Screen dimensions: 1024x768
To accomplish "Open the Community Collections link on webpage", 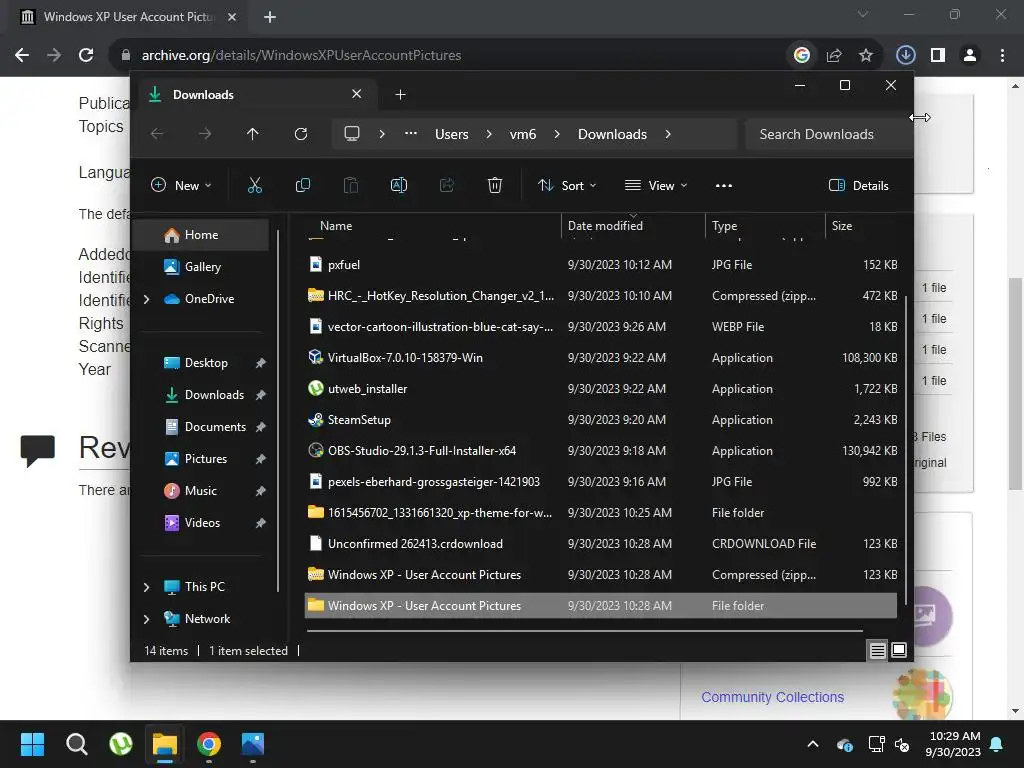I will pyautogui.click(x=773, y=697).
